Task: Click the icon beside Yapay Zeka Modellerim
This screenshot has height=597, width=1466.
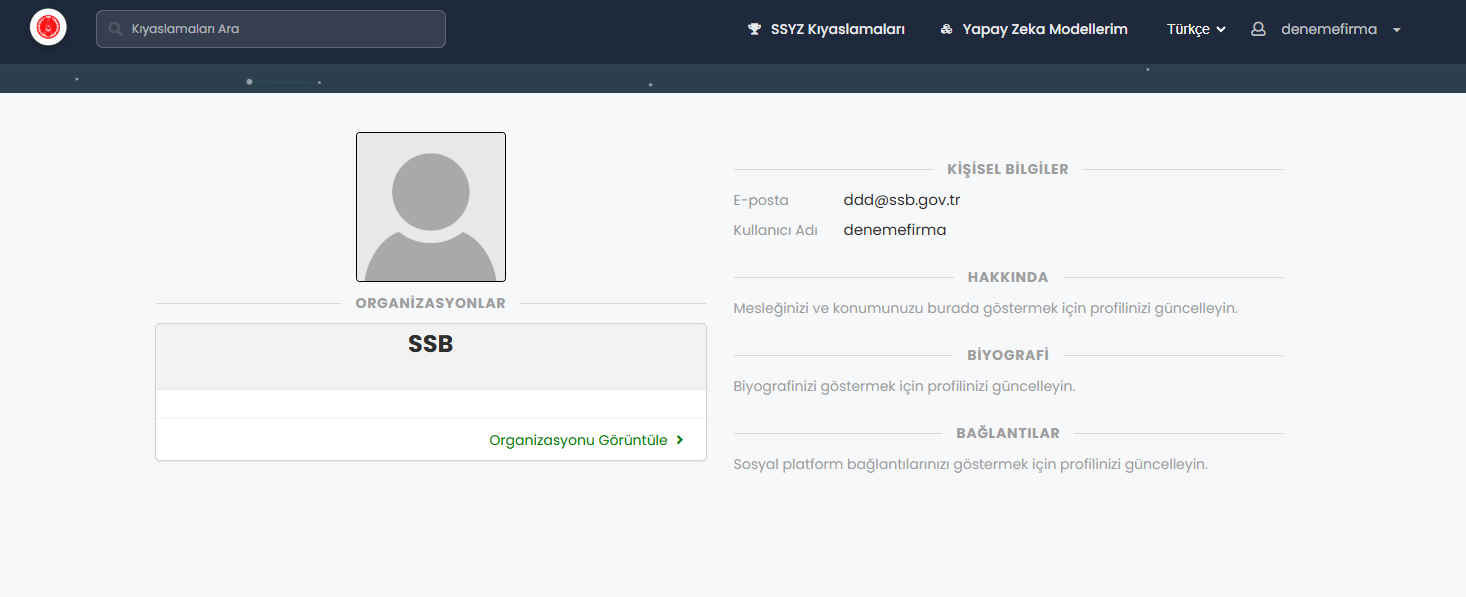Action: (946, 30)
